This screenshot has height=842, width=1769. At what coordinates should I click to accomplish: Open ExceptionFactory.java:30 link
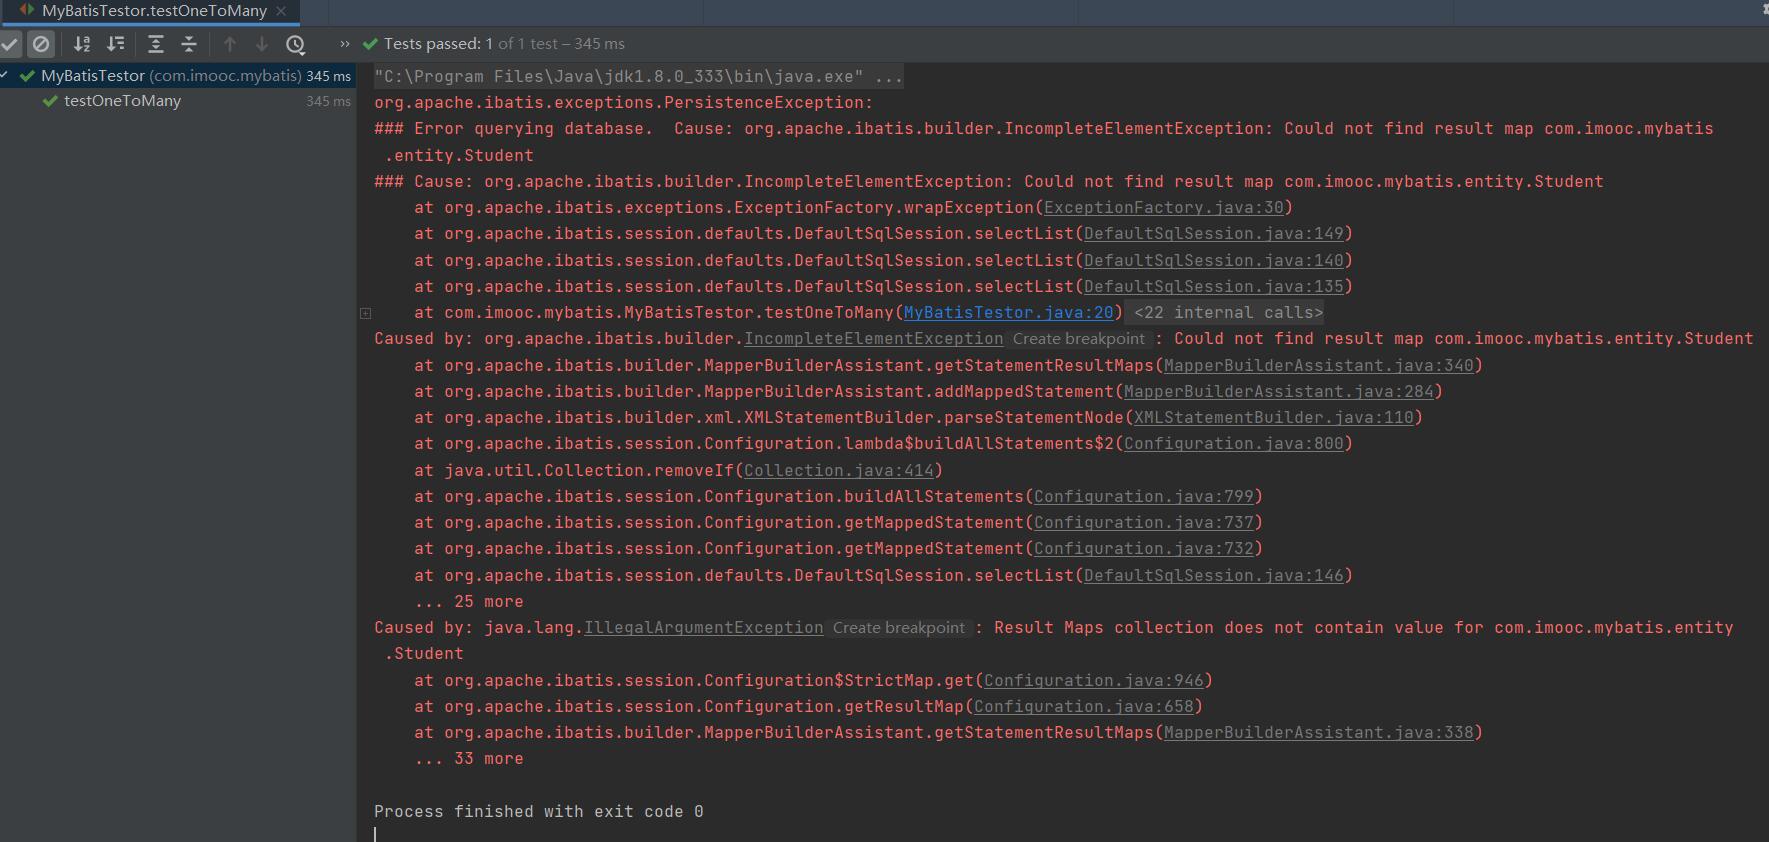[1163, 208]
